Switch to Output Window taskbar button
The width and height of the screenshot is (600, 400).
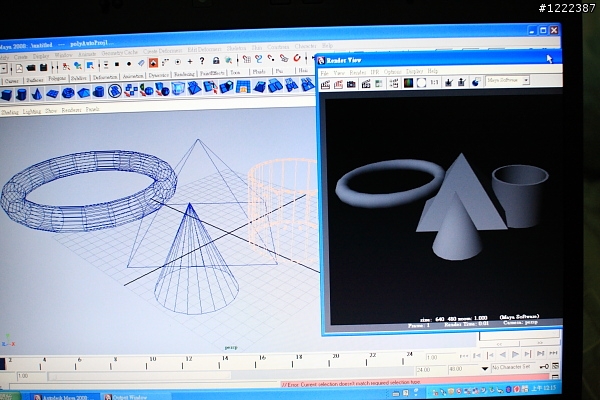135,397
